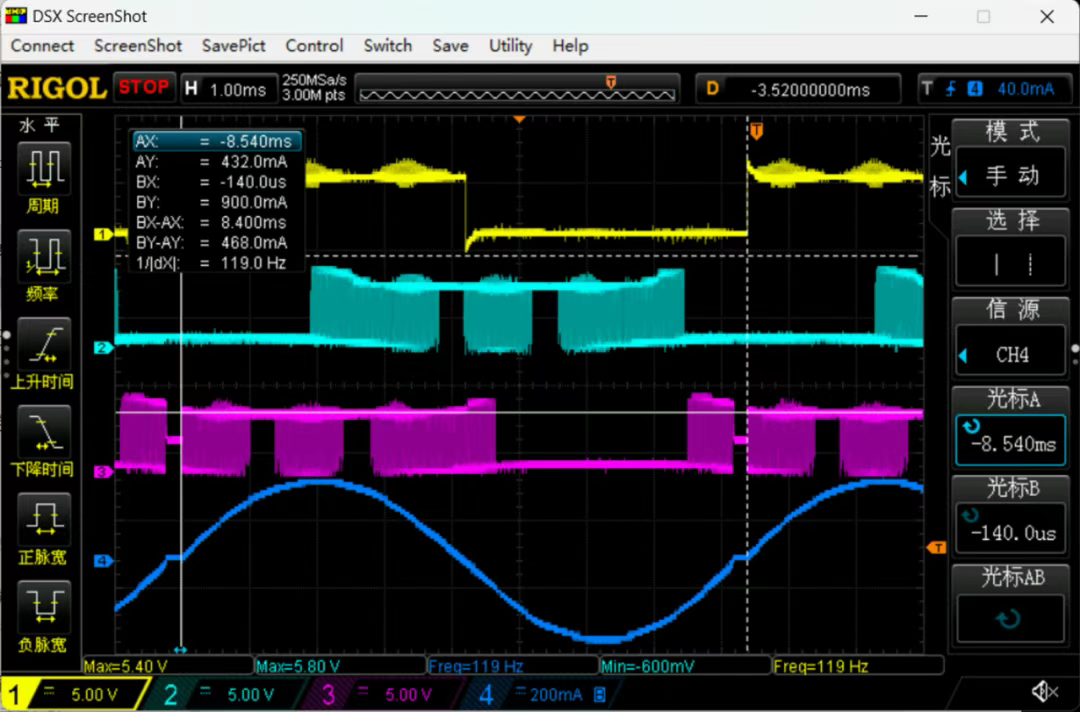
Task: Click the AX = -8.540ms cursor readout
Action: tap(217, 141)
